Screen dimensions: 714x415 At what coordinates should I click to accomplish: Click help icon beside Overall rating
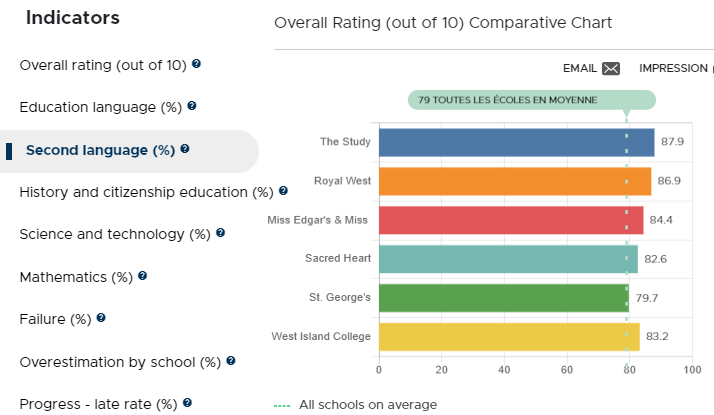(x=196, y=64)
